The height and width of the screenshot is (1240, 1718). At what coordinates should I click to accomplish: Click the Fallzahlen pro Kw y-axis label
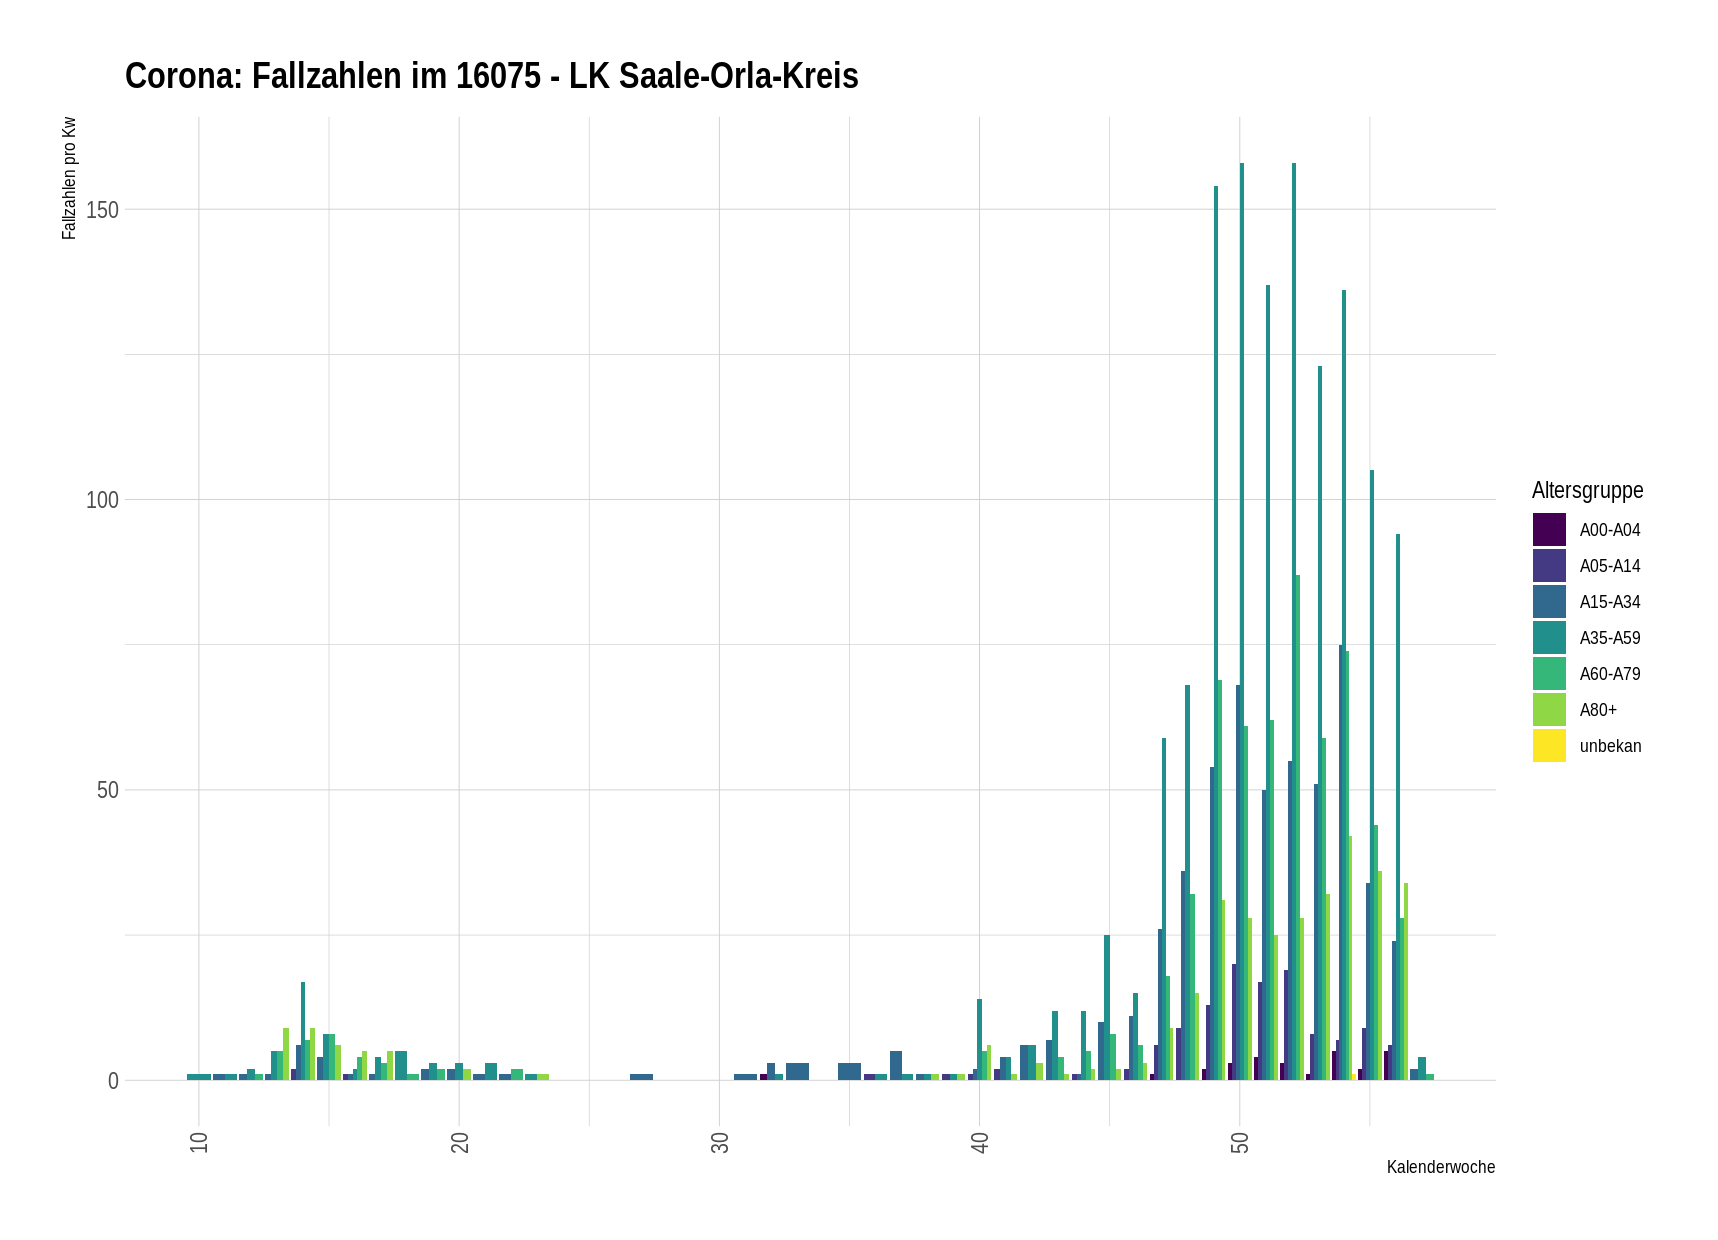[x=69, y=179]
